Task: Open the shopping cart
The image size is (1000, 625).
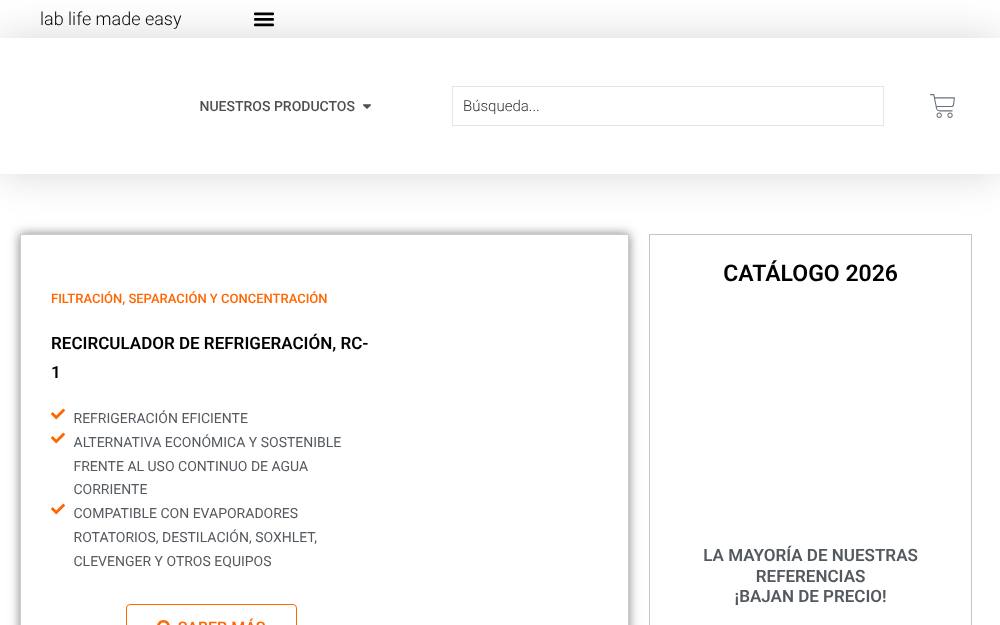Action: (x=943, y=106)
